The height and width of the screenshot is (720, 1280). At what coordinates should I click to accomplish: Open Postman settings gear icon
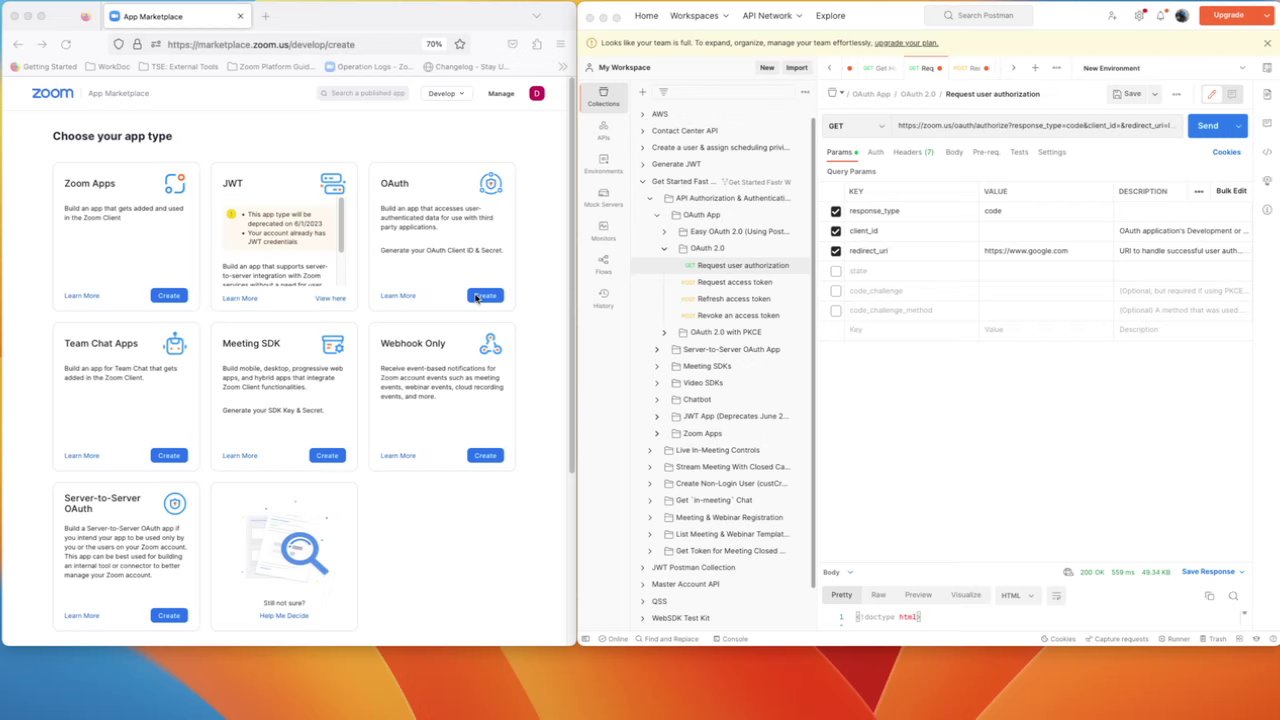[1140, 16]
